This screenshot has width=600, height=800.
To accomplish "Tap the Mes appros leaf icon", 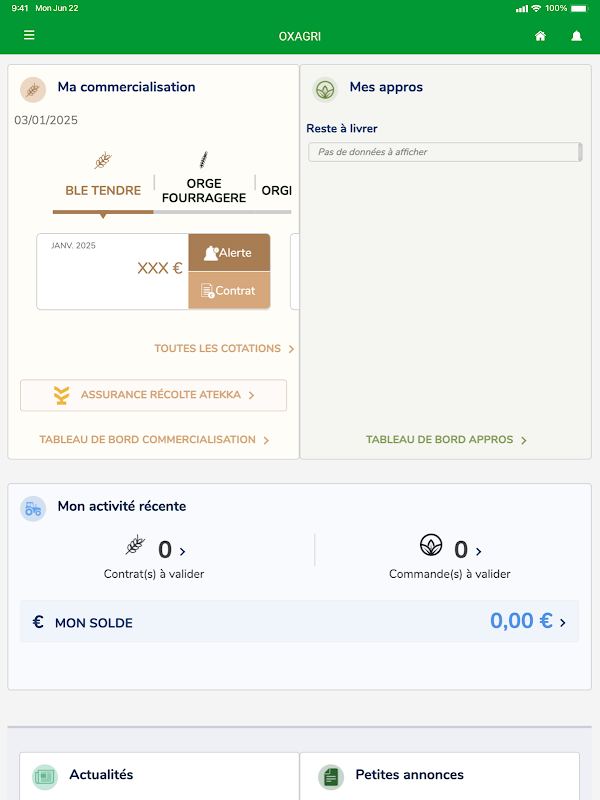I will click(x=325, y=90).
